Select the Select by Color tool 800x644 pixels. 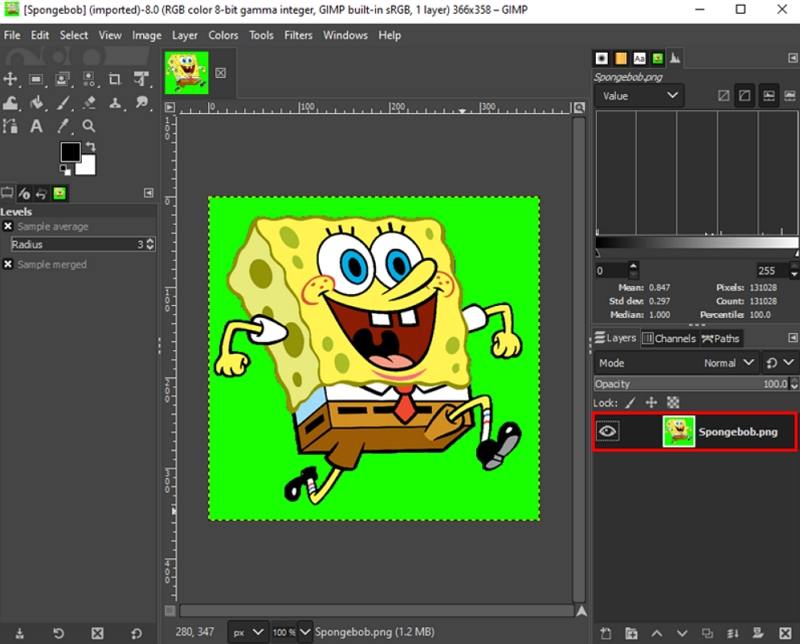click(x=89, y=79)
